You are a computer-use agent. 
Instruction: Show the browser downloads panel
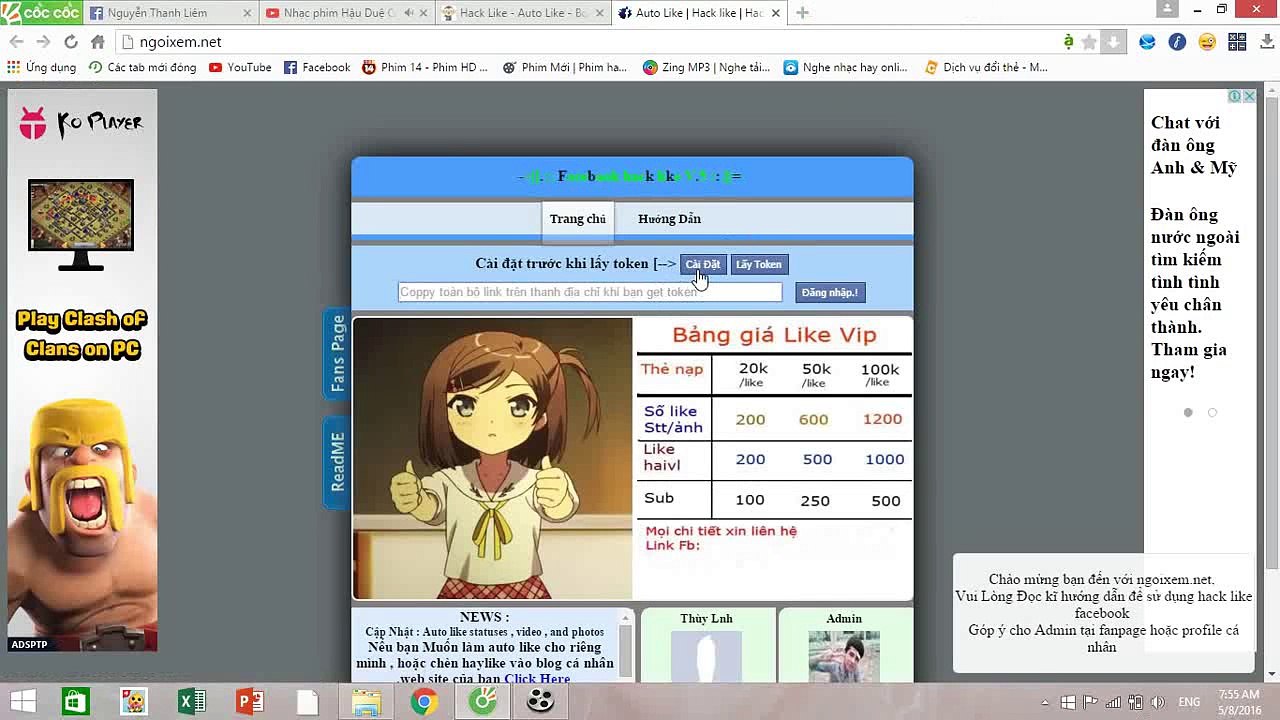click(1265, 42)
